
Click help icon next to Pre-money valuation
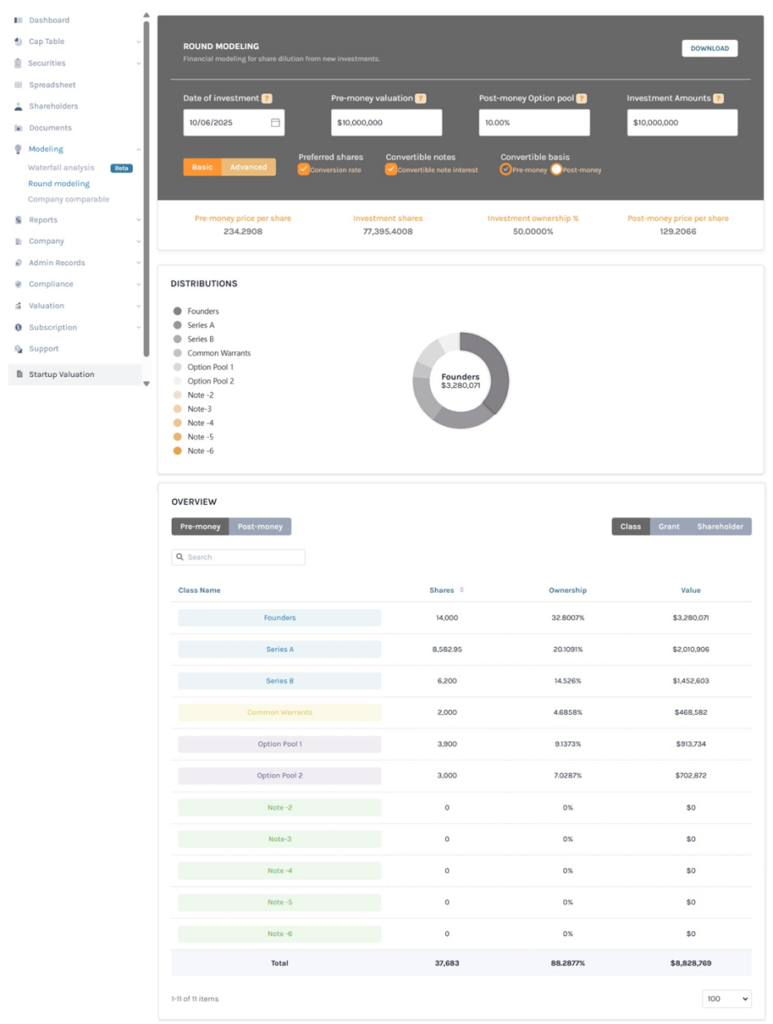point(420,99)
